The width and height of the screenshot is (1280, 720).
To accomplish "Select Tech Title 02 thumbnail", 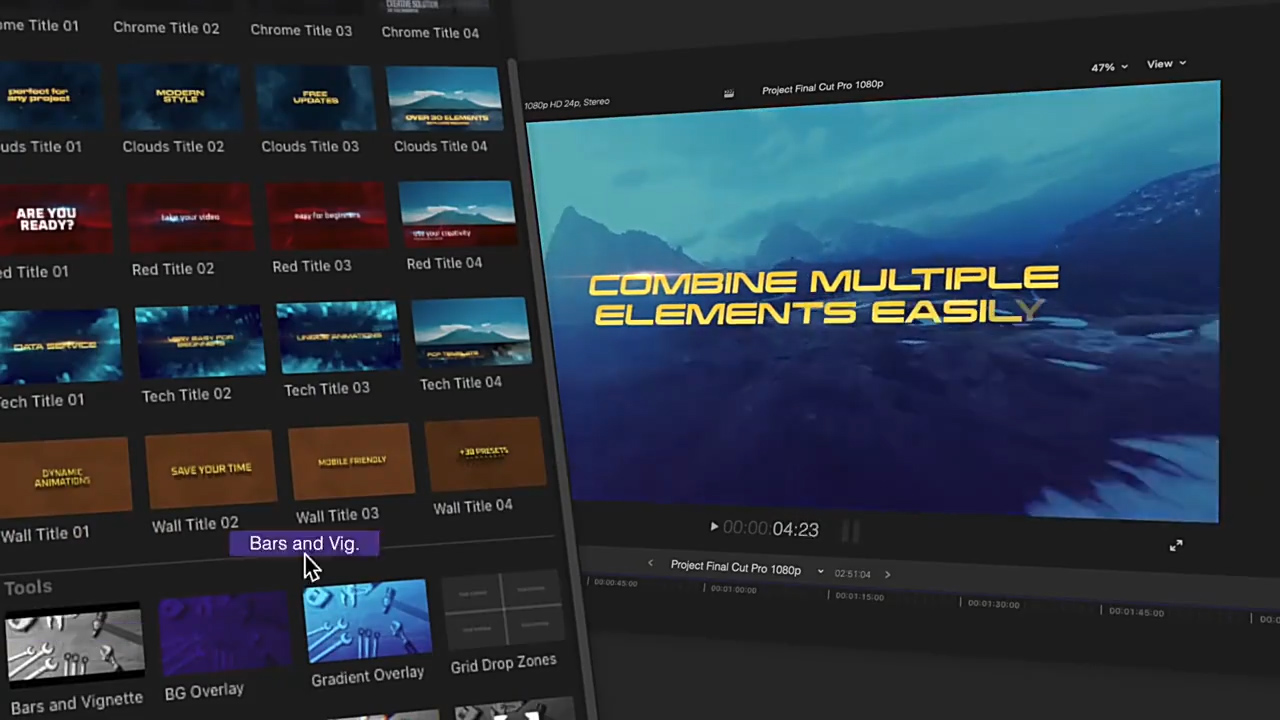I will (199, 343).
